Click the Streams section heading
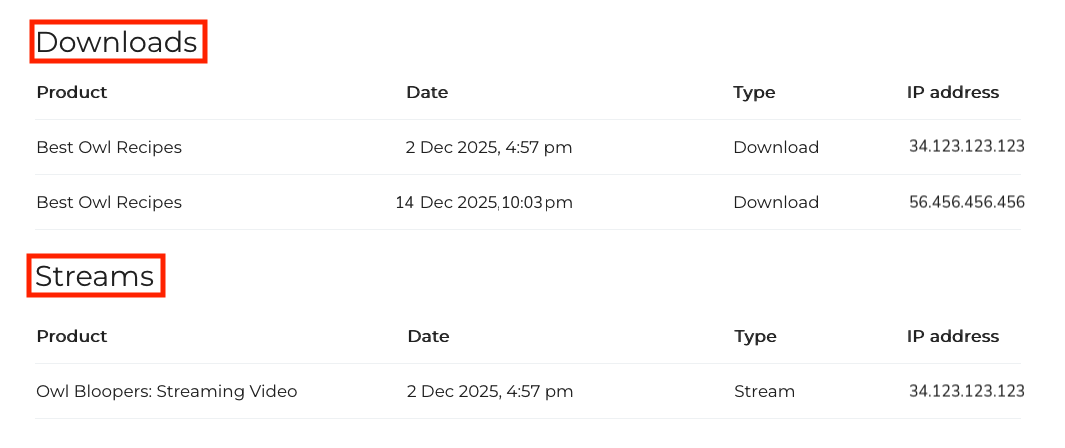 tap(95, 276)
